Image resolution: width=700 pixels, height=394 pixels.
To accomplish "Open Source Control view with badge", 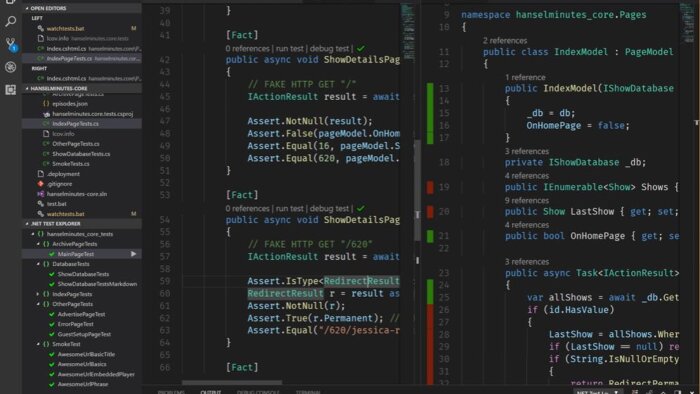I will pos(10,44).
